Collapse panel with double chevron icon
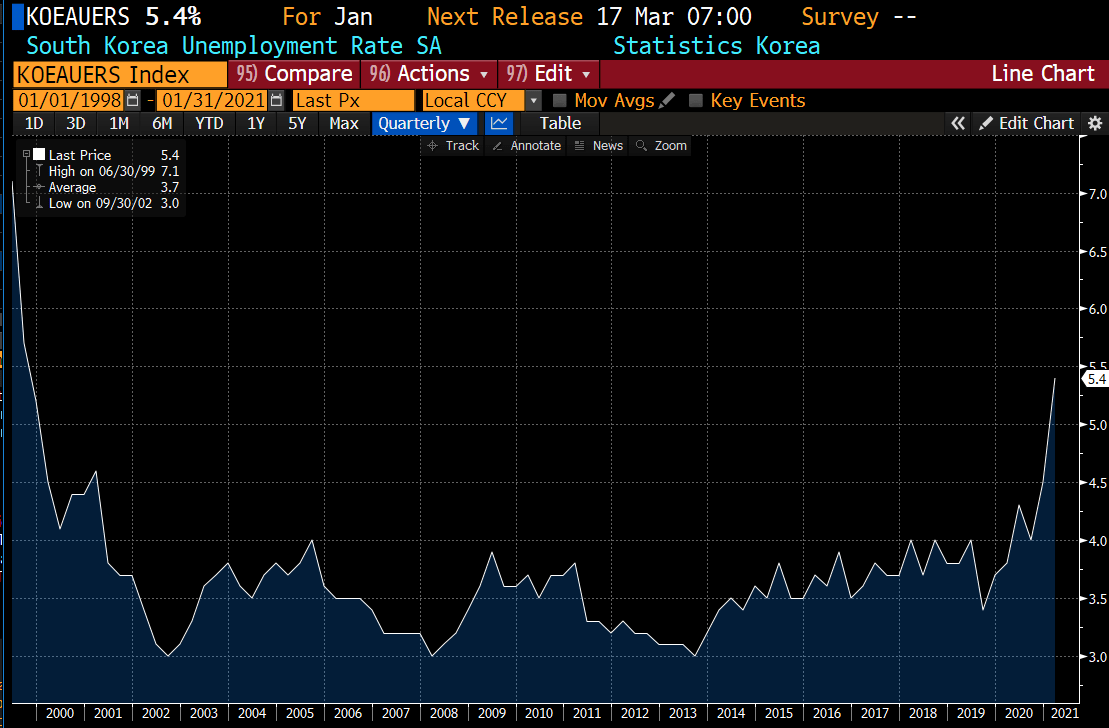This screenshot has height=728, width=1109. click(x=958, y=123)
